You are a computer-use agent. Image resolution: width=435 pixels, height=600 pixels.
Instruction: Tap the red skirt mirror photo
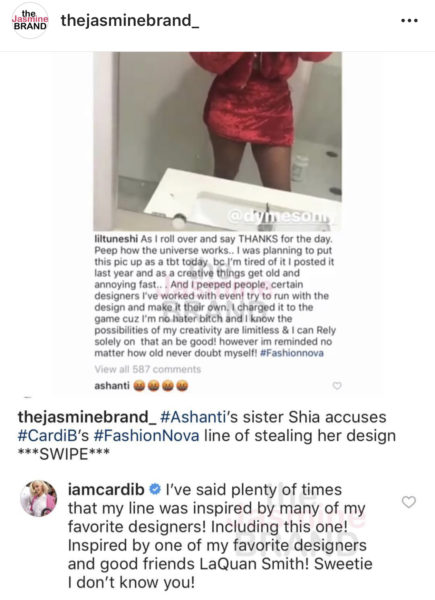click(x=217, y=141)
